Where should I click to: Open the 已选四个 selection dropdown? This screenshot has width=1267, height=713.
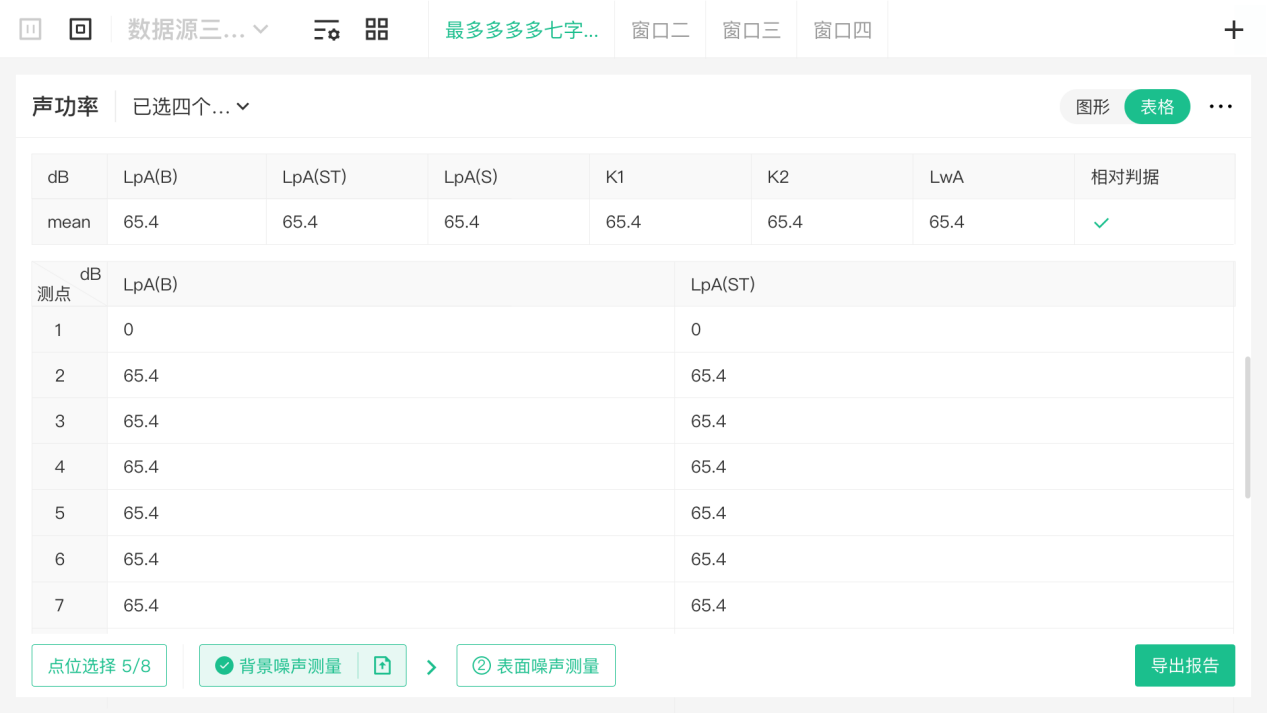[x=191, y=107]
